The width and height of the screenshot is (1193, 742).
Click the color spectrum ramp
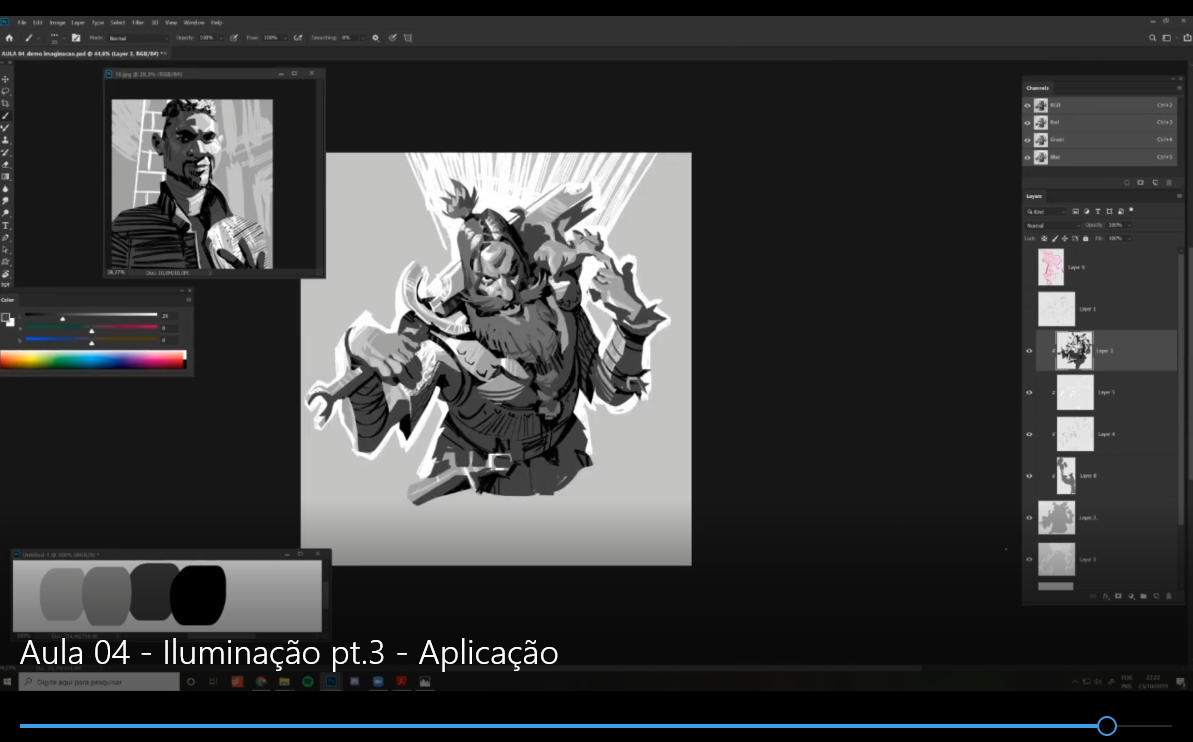[x=92, y=359]
